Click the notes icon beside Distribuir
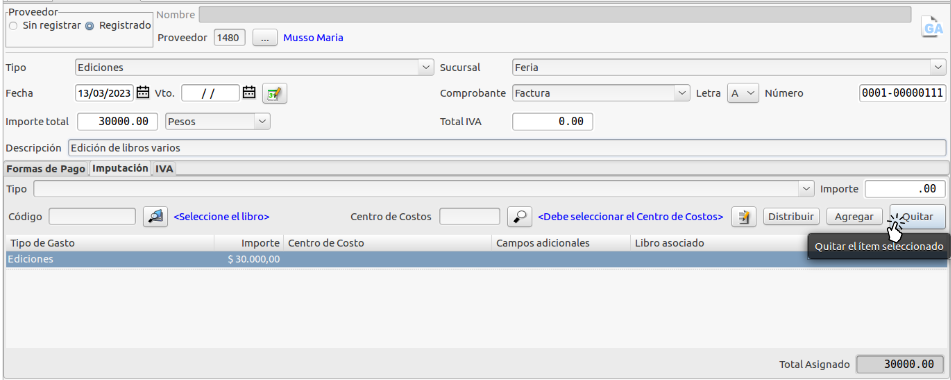This screenshot has height=380, width=951. pyautogui.click(x=743, y=216)
